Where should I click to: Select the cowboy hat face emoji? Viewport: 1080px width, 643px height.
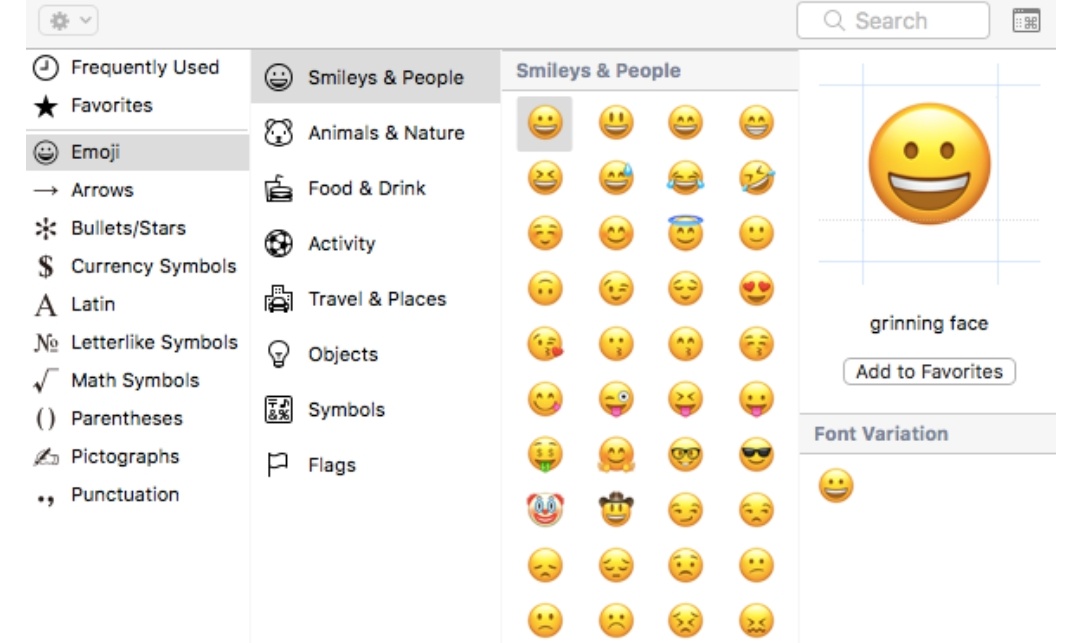tap(616, 510)
